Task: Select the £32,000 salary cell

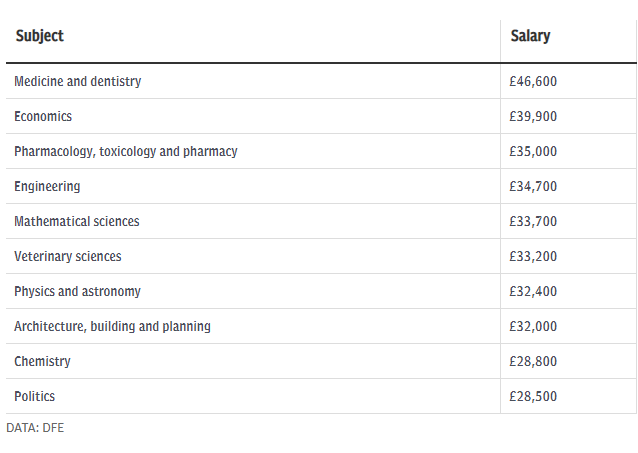Action: (533, 326)
